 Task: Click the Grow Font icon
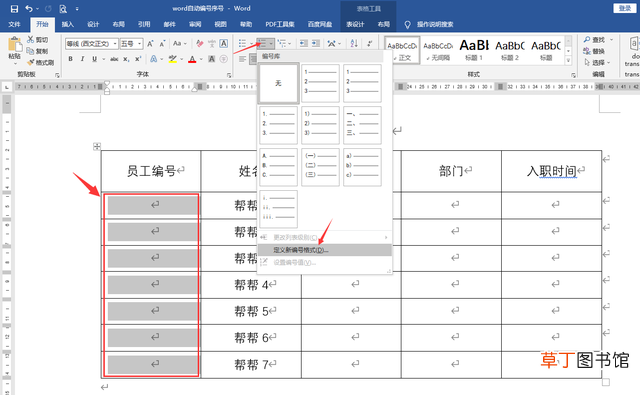tap(150, 44)
